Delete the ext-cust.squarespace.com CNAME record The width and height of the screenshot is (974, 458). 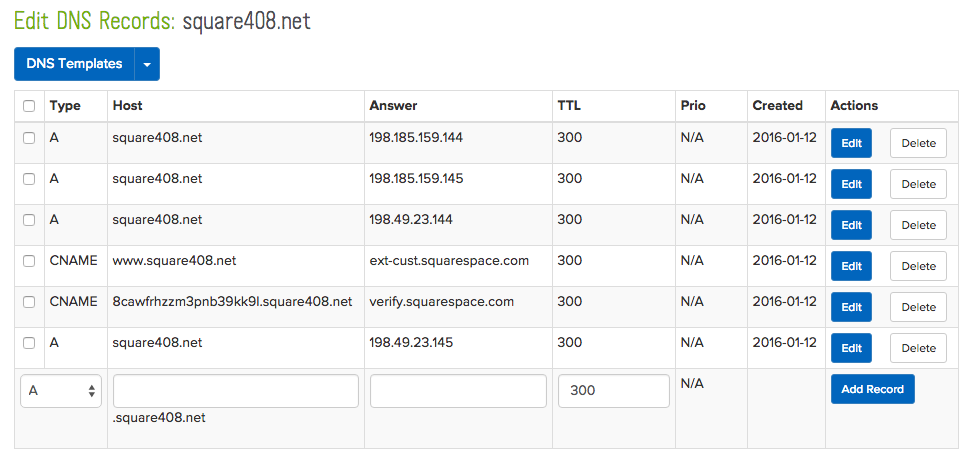point(918,266)
